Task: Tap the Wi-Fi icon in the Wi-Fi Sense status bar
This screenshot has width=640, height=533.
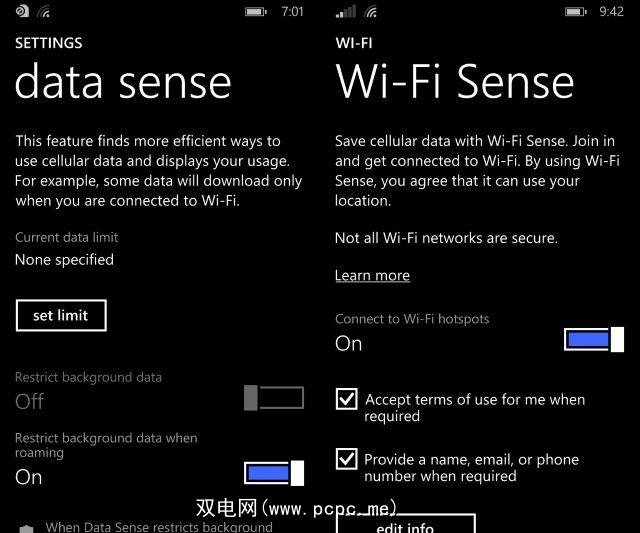Action: pyautogui.click(x=371, y=12)
